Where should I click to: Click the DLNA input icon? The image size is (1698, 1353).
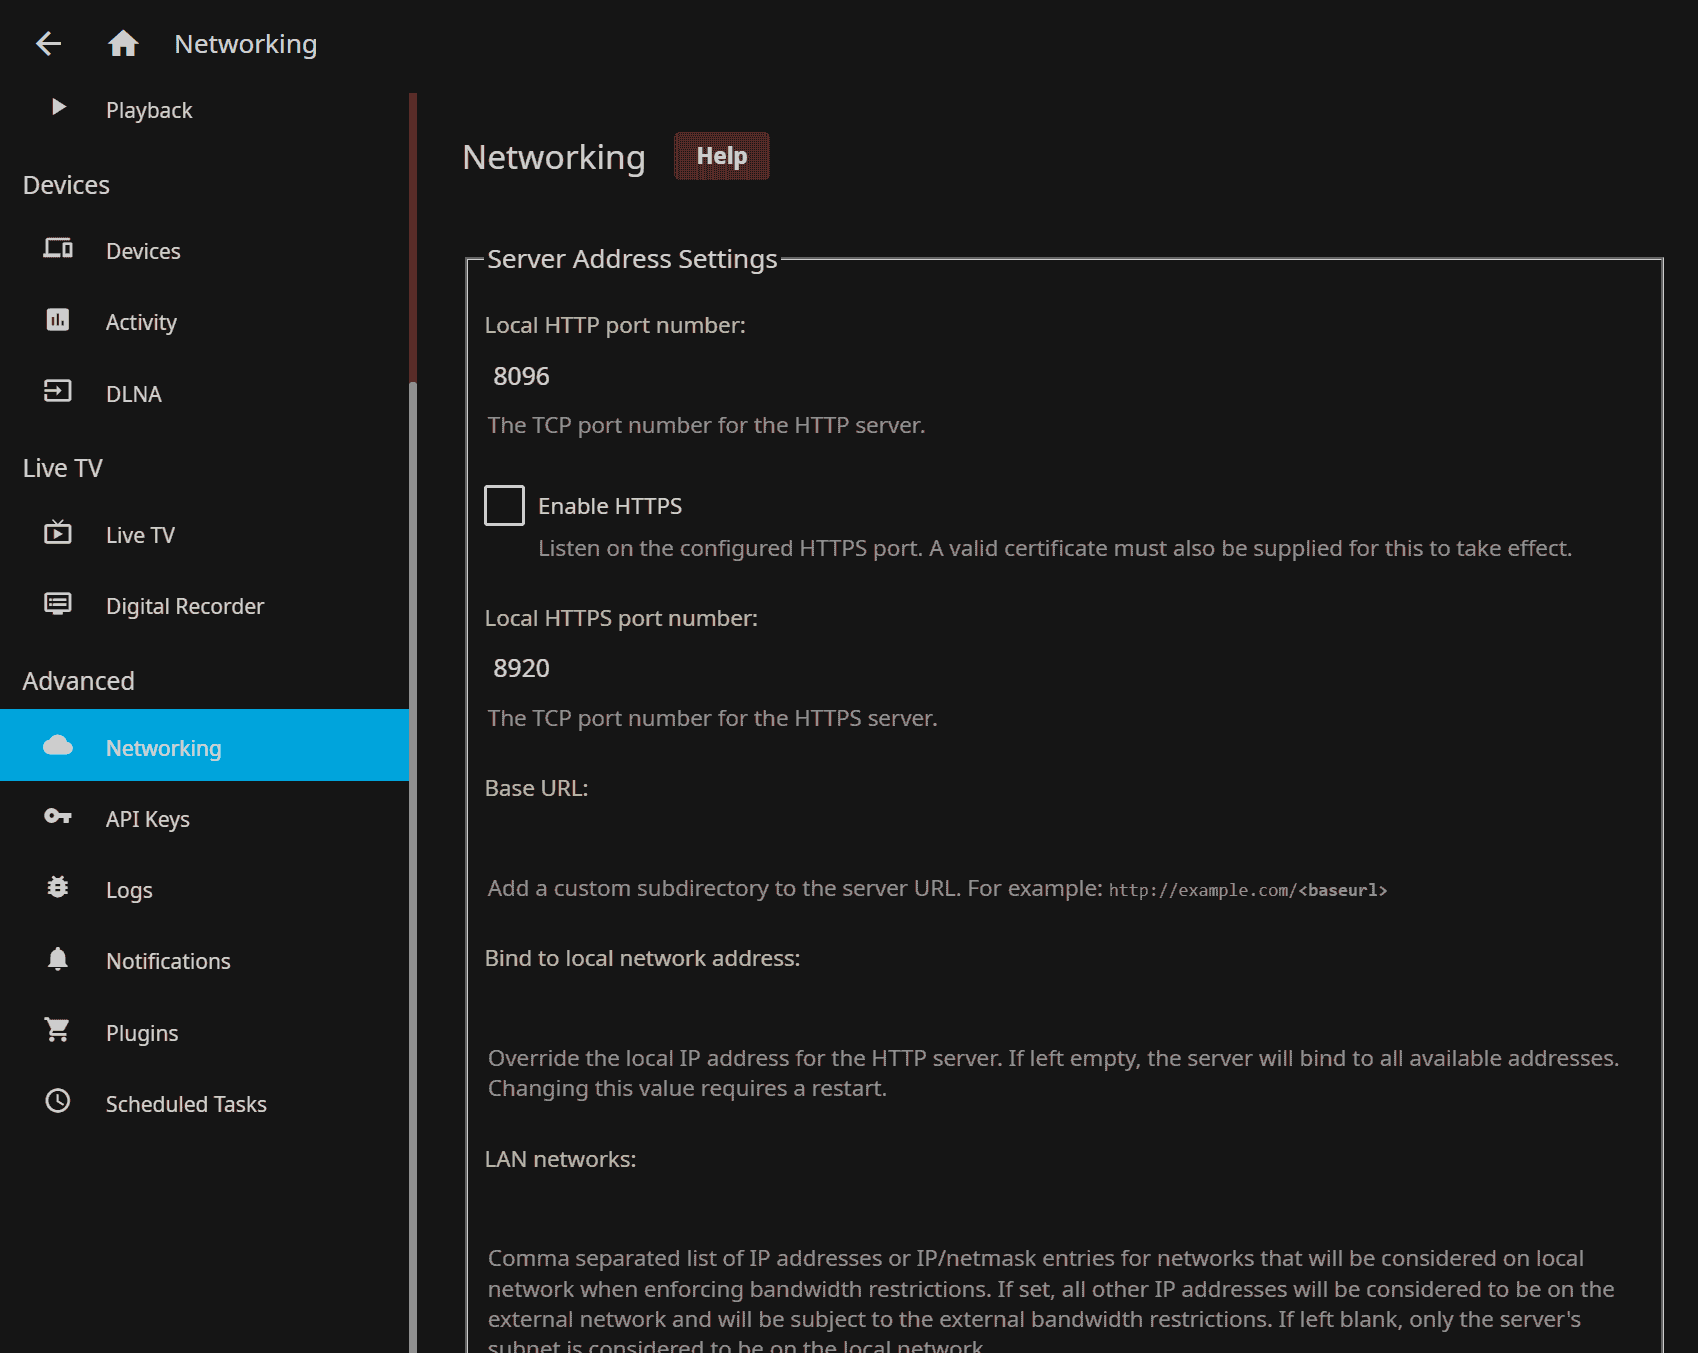(x=58, y=391)
